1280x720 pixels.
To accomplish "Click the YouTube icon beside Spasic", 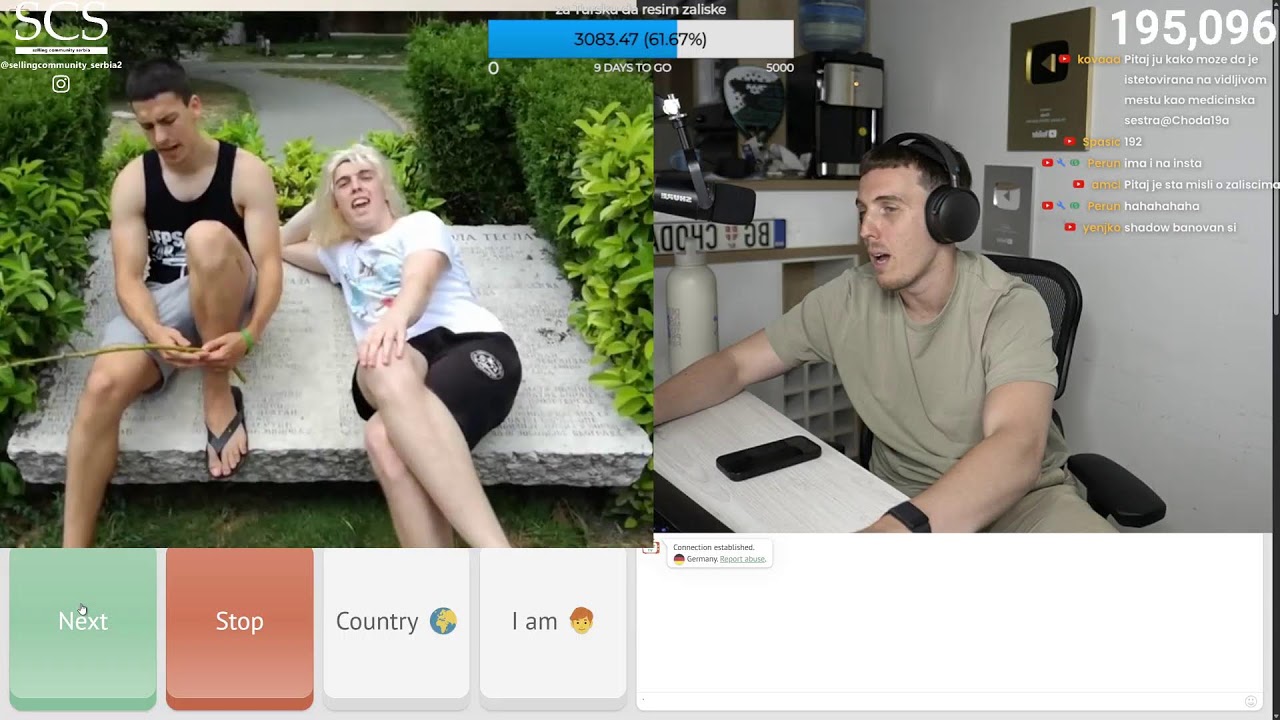I will click(1070, 142).
